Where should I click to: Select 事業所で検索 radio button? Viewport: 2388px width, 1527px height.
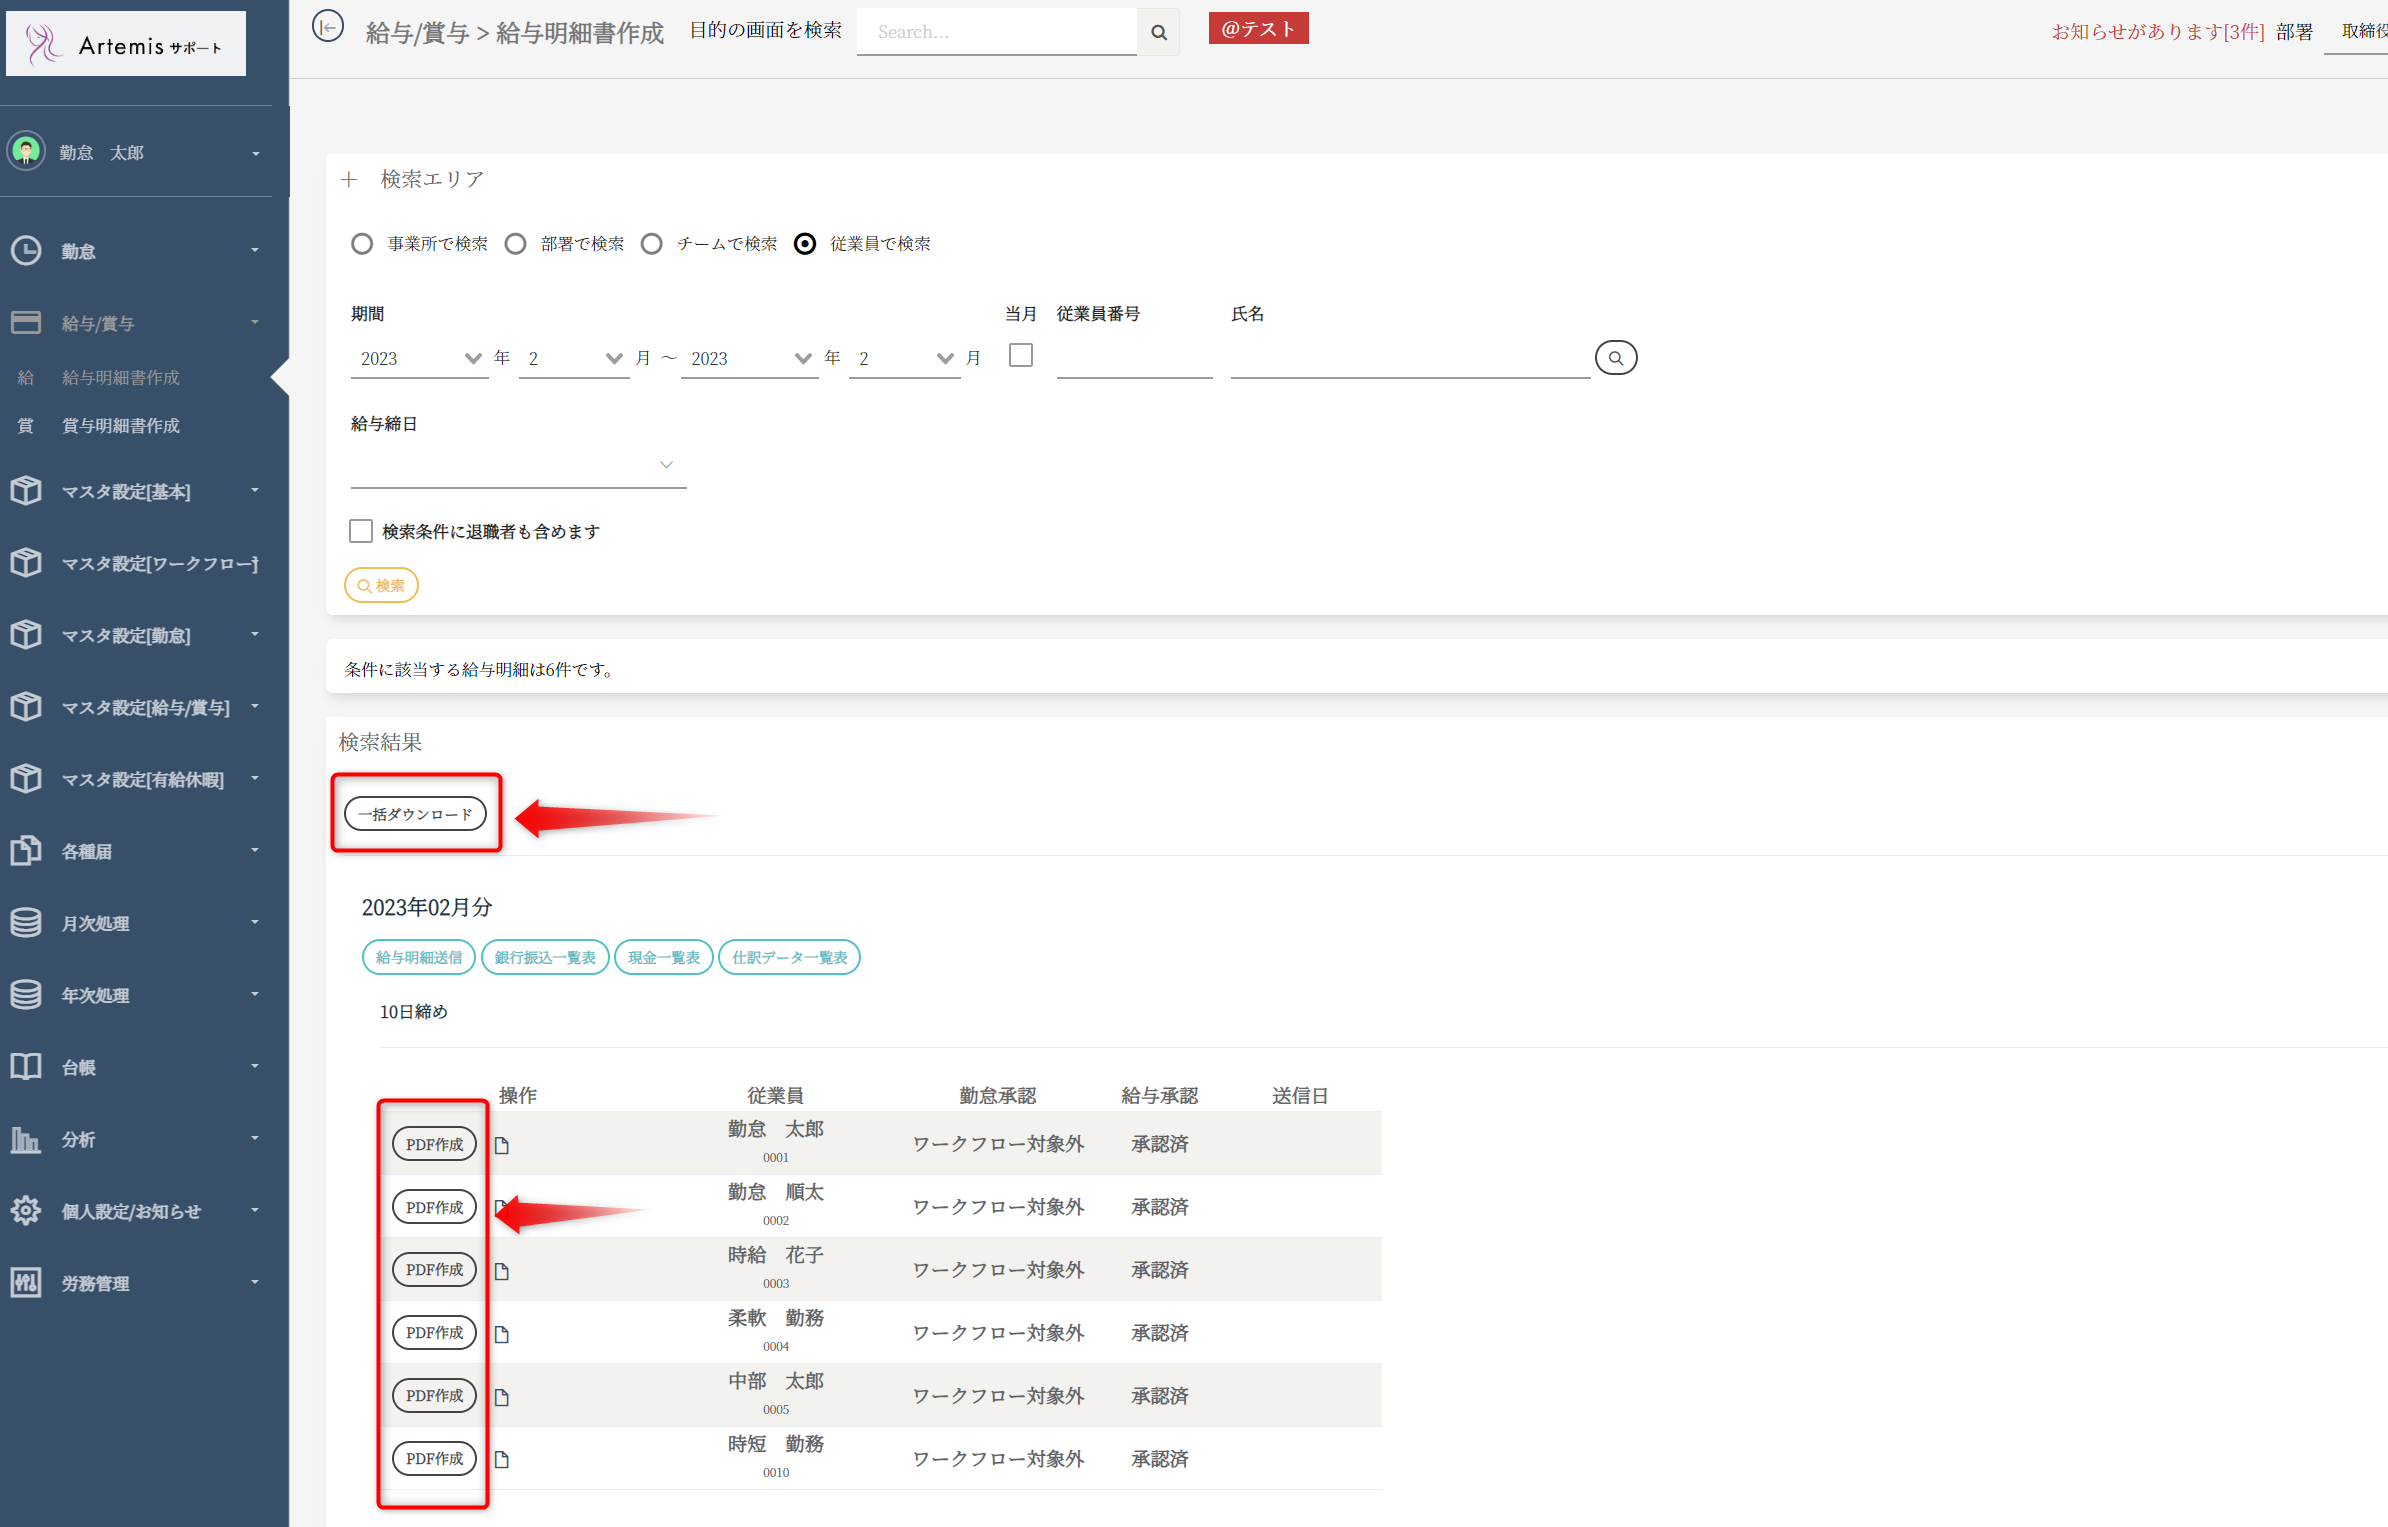point(362,244)
